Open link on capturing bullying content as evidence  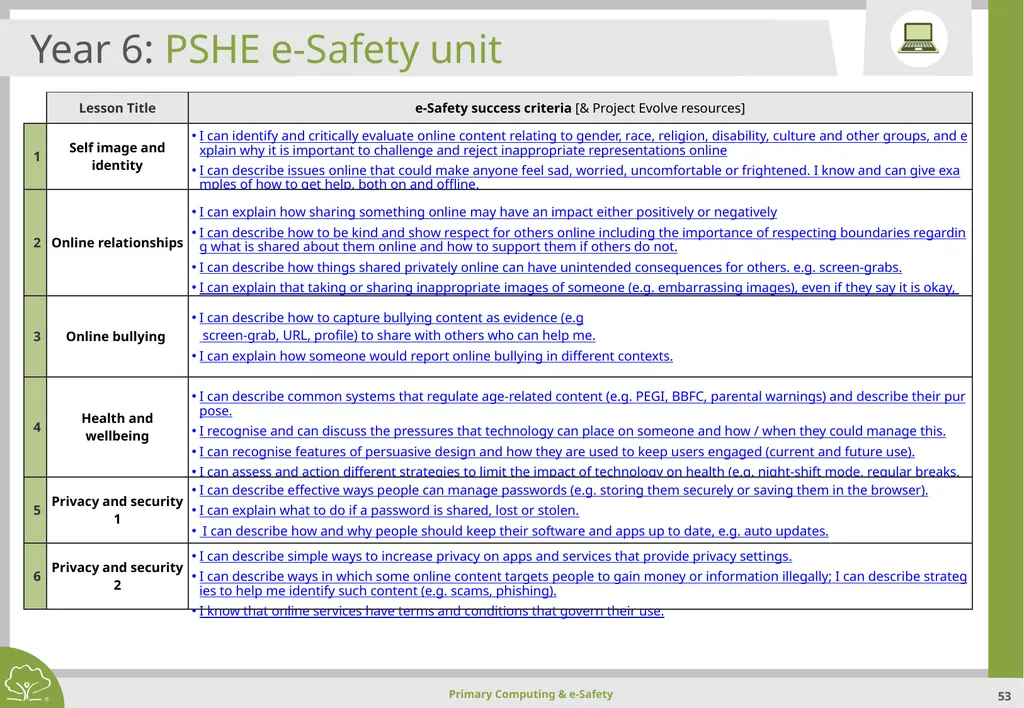coord(397,327)
